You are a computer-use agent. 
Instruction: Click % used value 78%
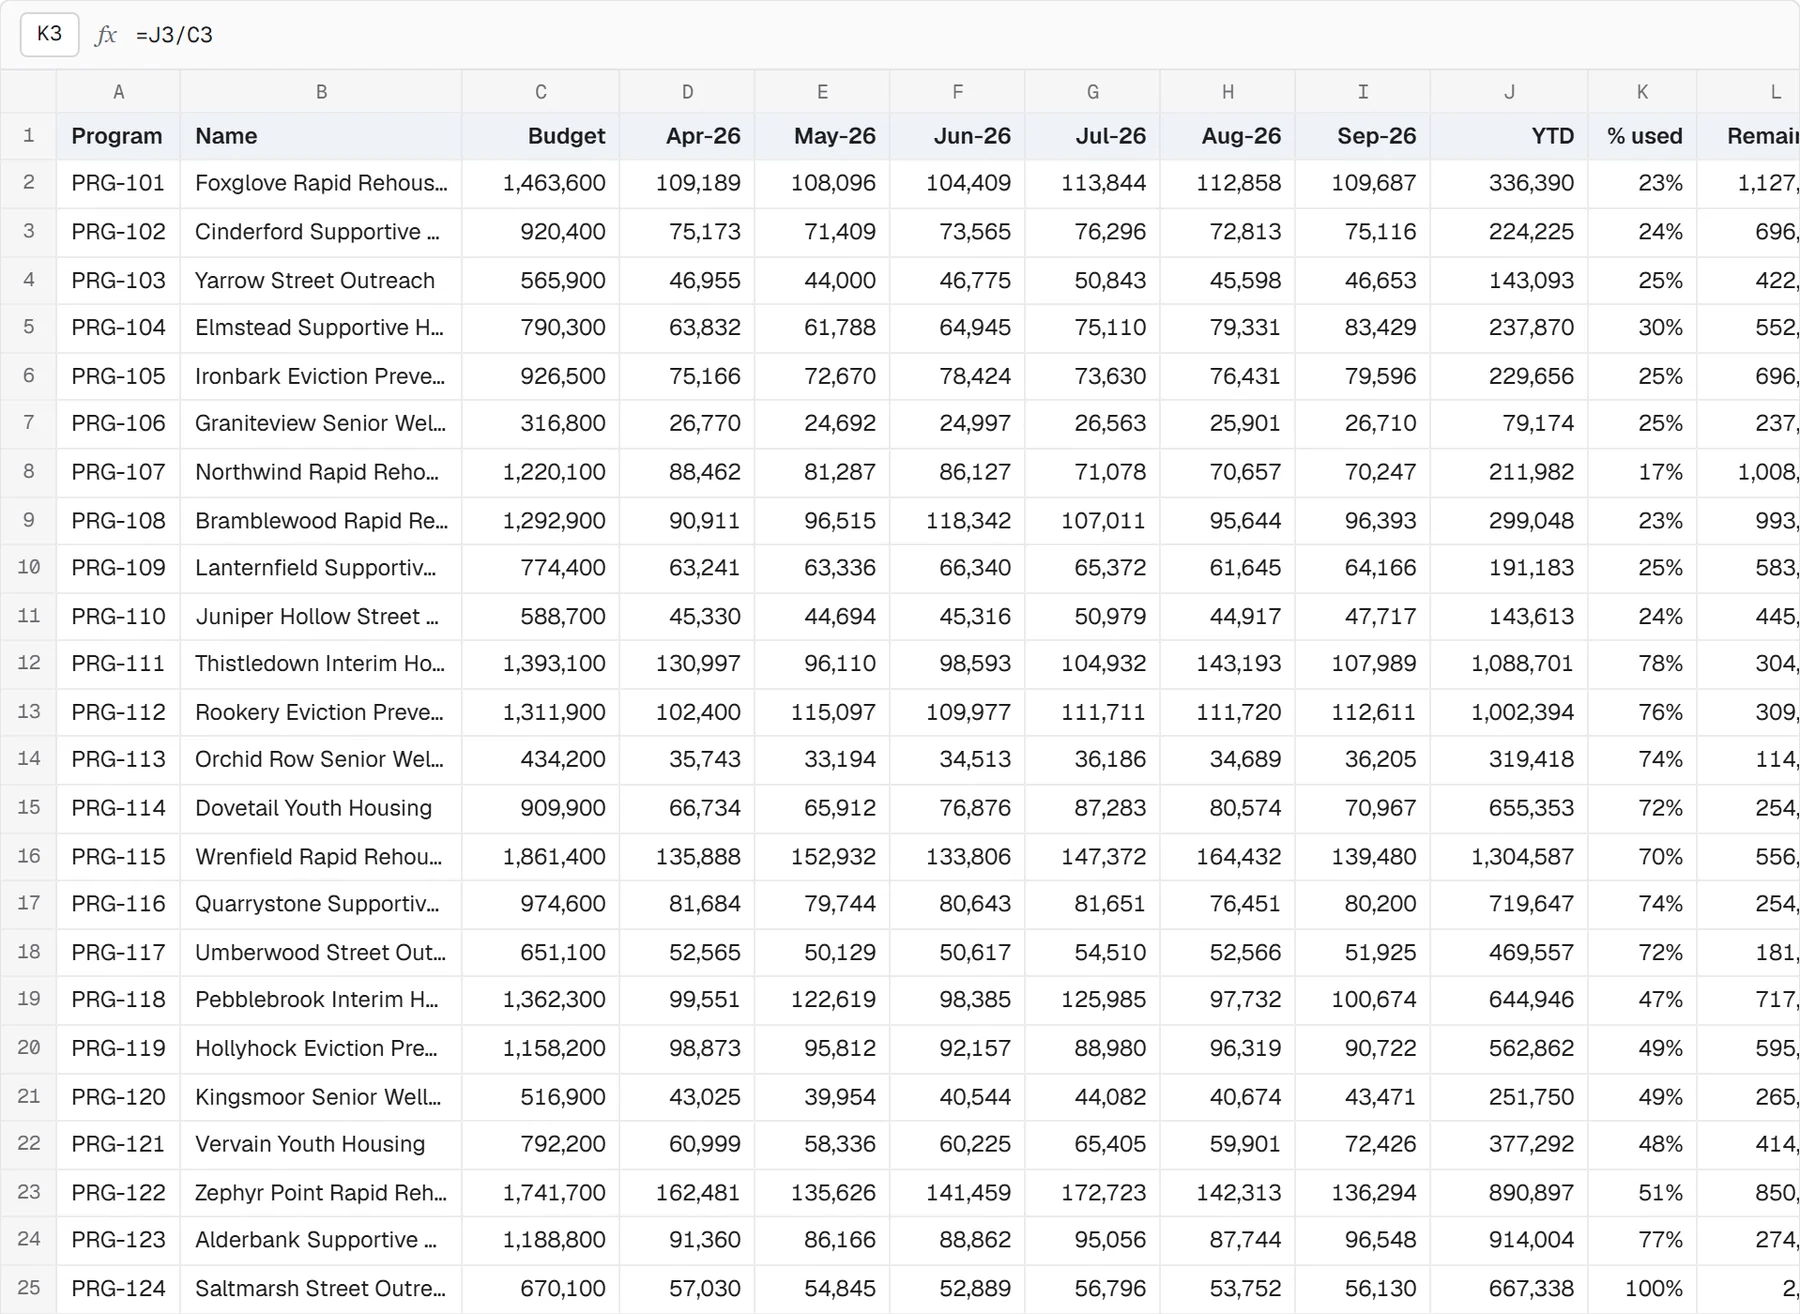(1643, 663)
